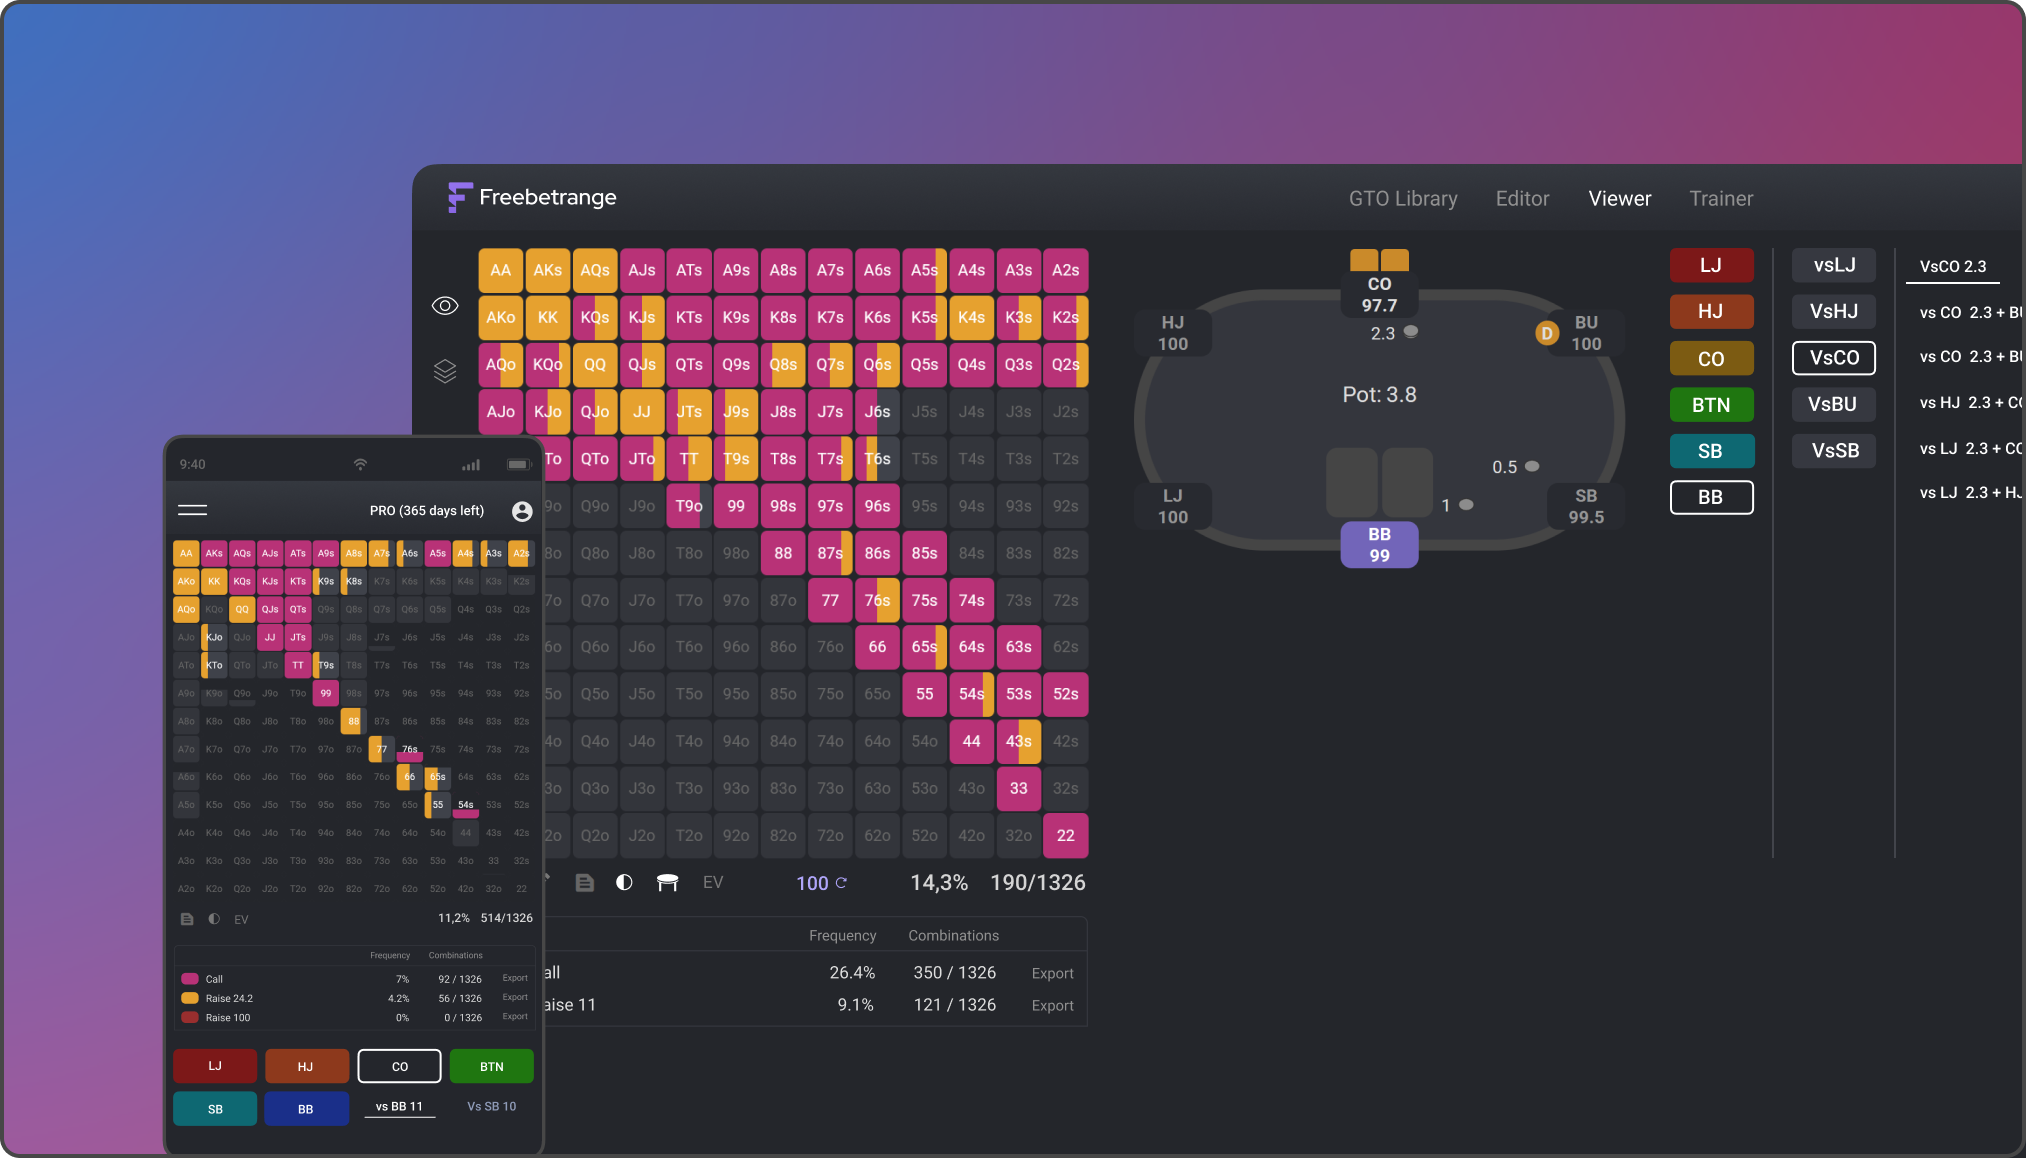
Task: Open the hamburger menu on the phone screen
Action: point(192,510)
